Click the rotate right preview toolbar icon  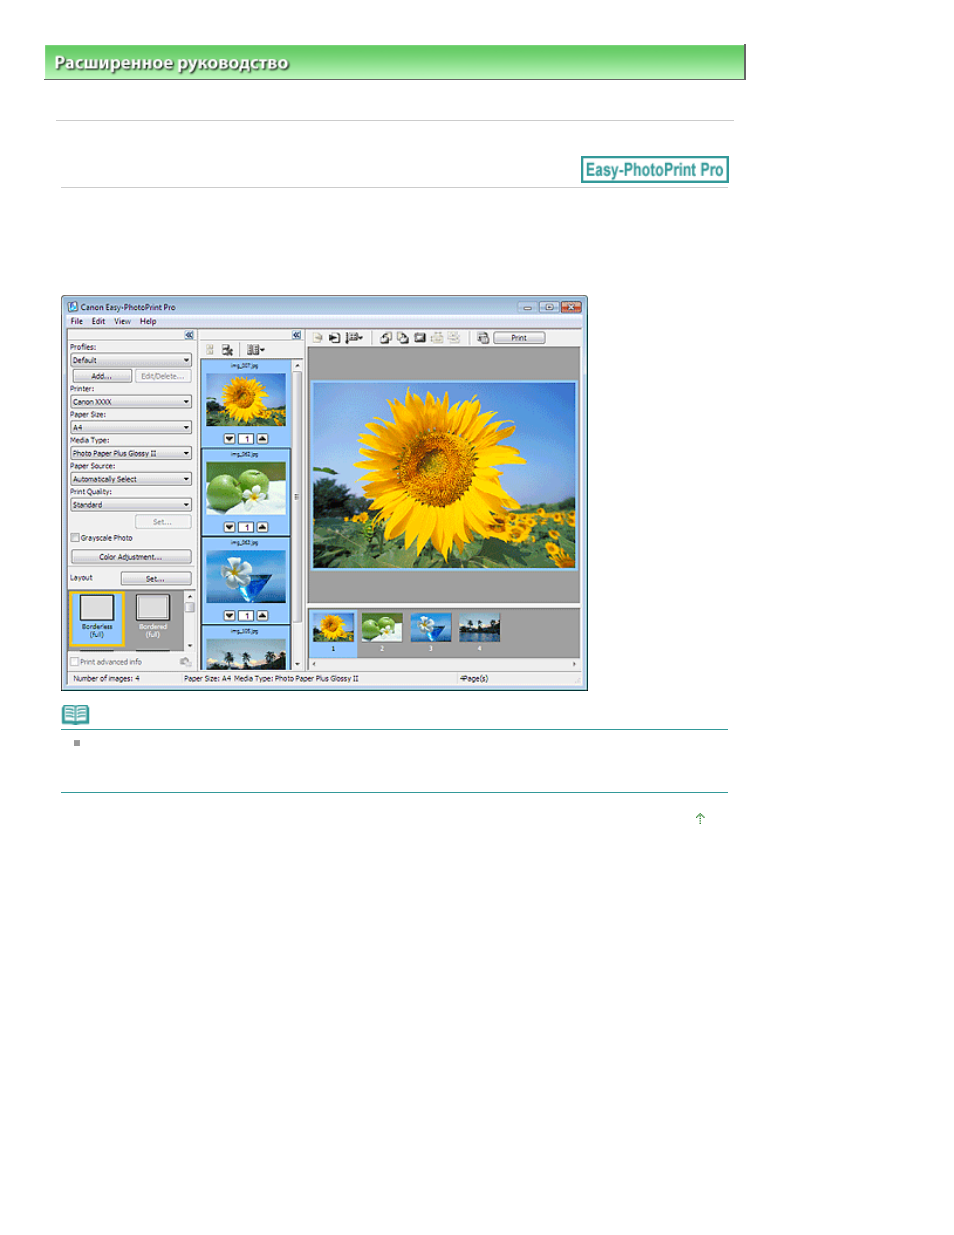[x=402, y=338]
